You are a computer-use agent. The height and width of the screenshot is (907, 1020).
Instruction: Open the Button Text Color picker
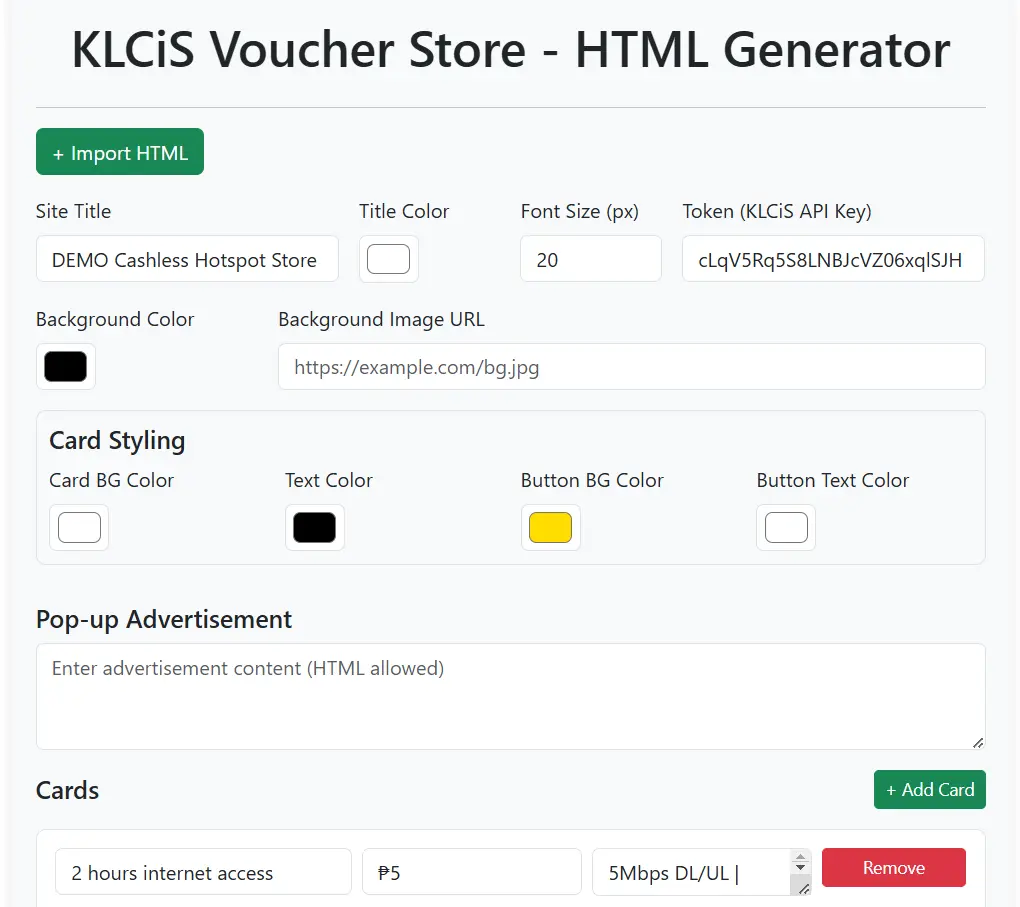pos(786,528)
